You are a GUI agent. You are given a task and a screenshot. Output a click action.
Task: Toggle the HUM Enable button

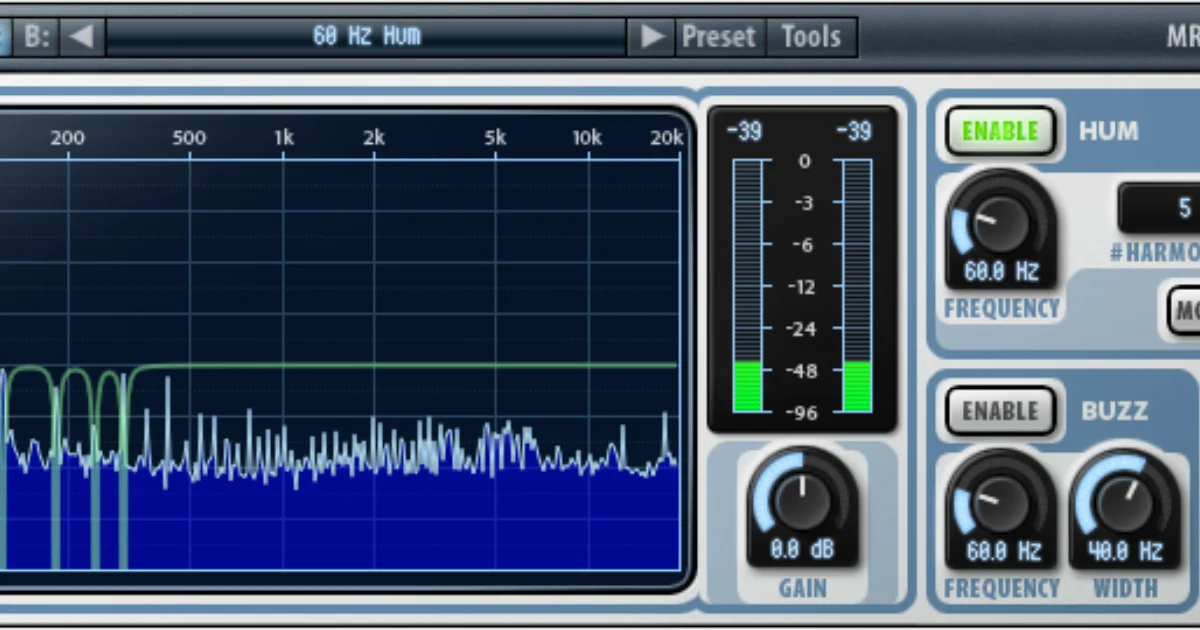coord(1000,131)
